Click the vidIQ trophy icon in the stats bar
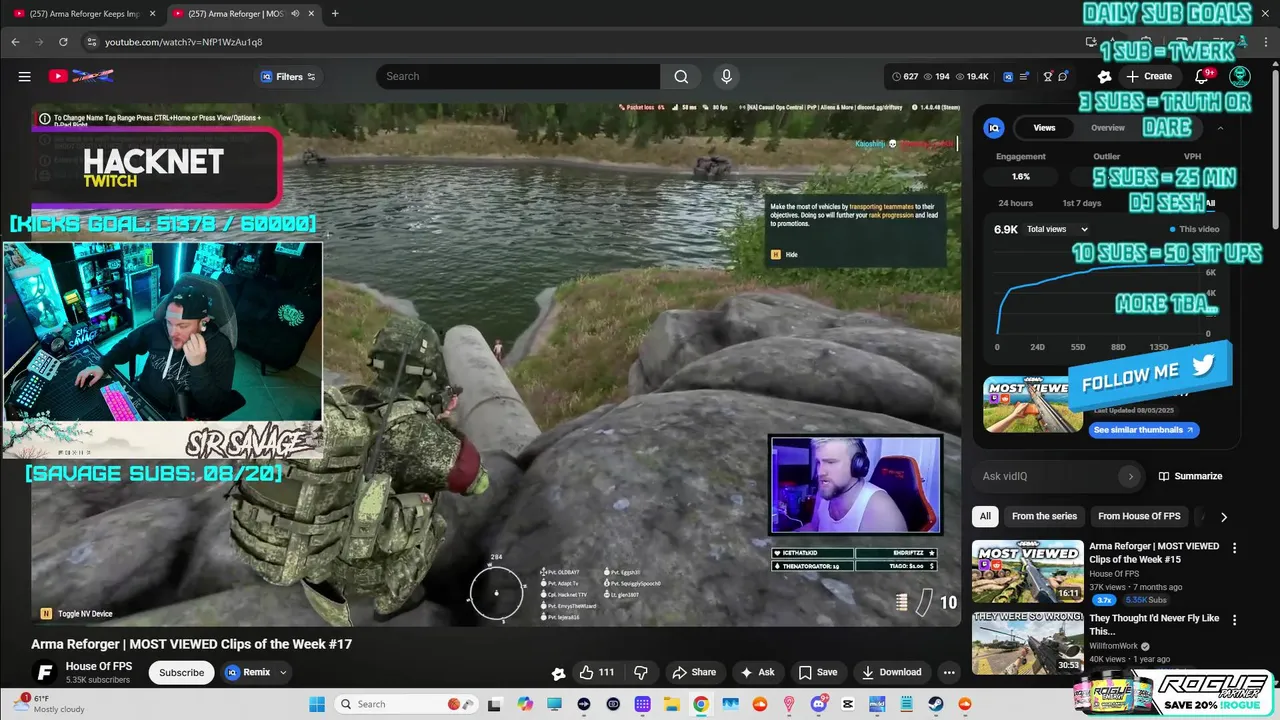The width and height of the screenshot is (1280, 720). click(1048, 76)
